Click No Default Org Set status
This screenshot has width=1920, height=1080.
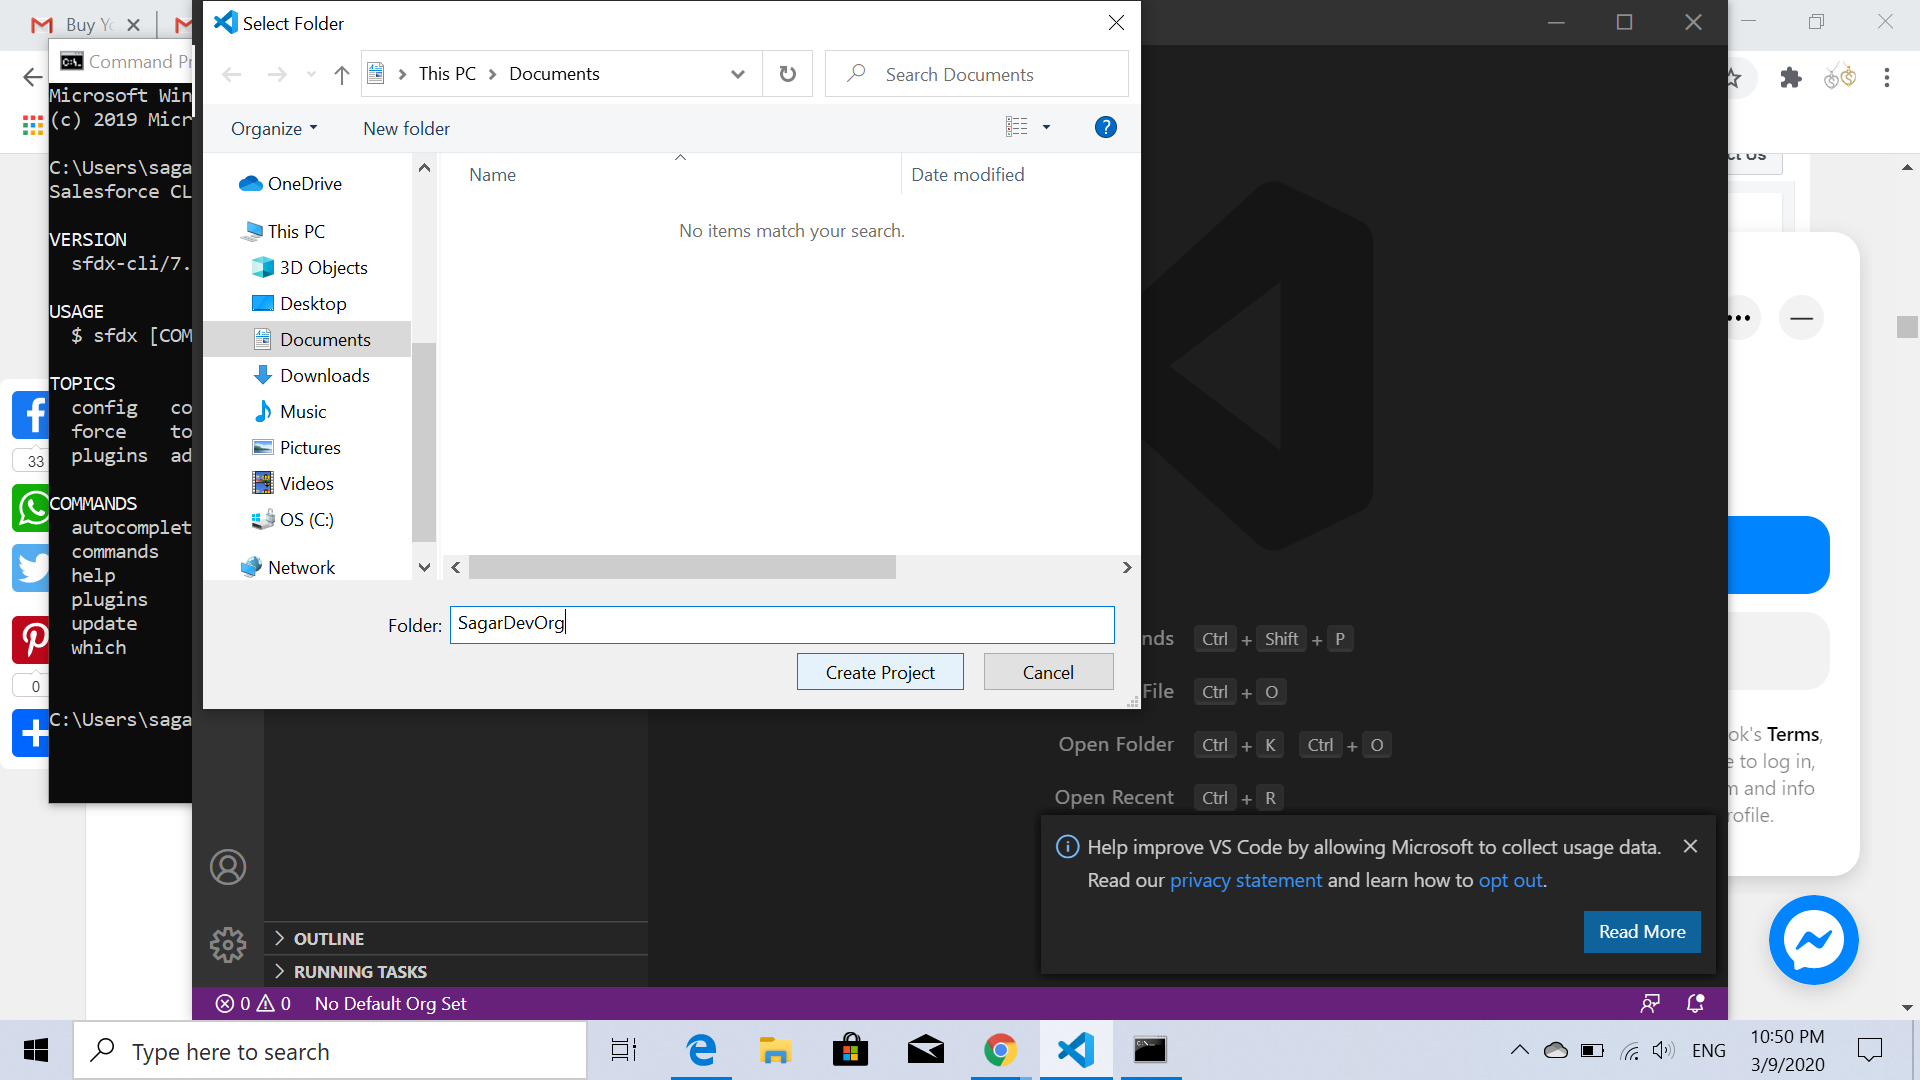[x=390, y=1003]
